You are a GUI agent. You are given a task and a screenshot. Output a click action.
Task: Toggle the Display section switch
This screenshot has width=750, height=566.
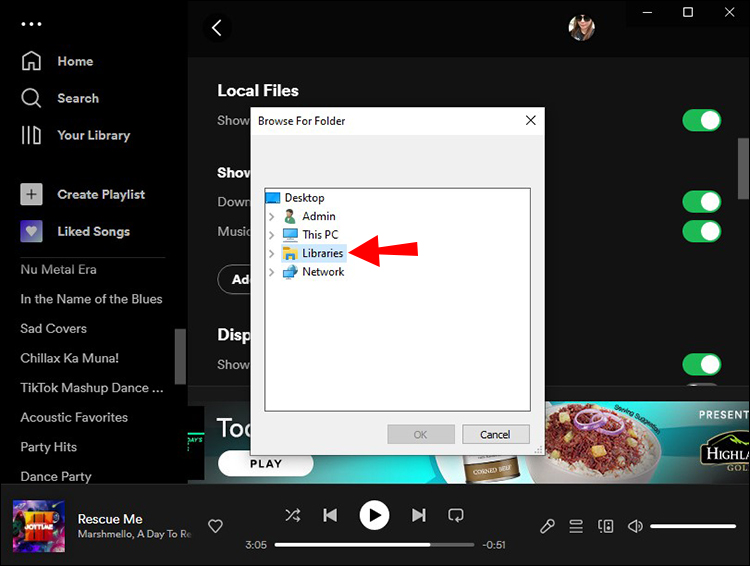pyautogui.click(x=702, y=364)
